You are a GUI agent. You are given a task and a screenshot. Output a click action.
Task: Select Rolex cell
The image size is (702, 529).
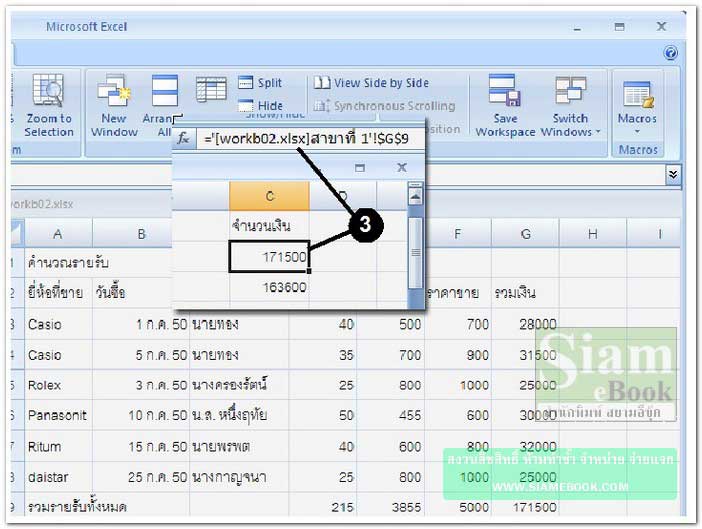point(58,385)
